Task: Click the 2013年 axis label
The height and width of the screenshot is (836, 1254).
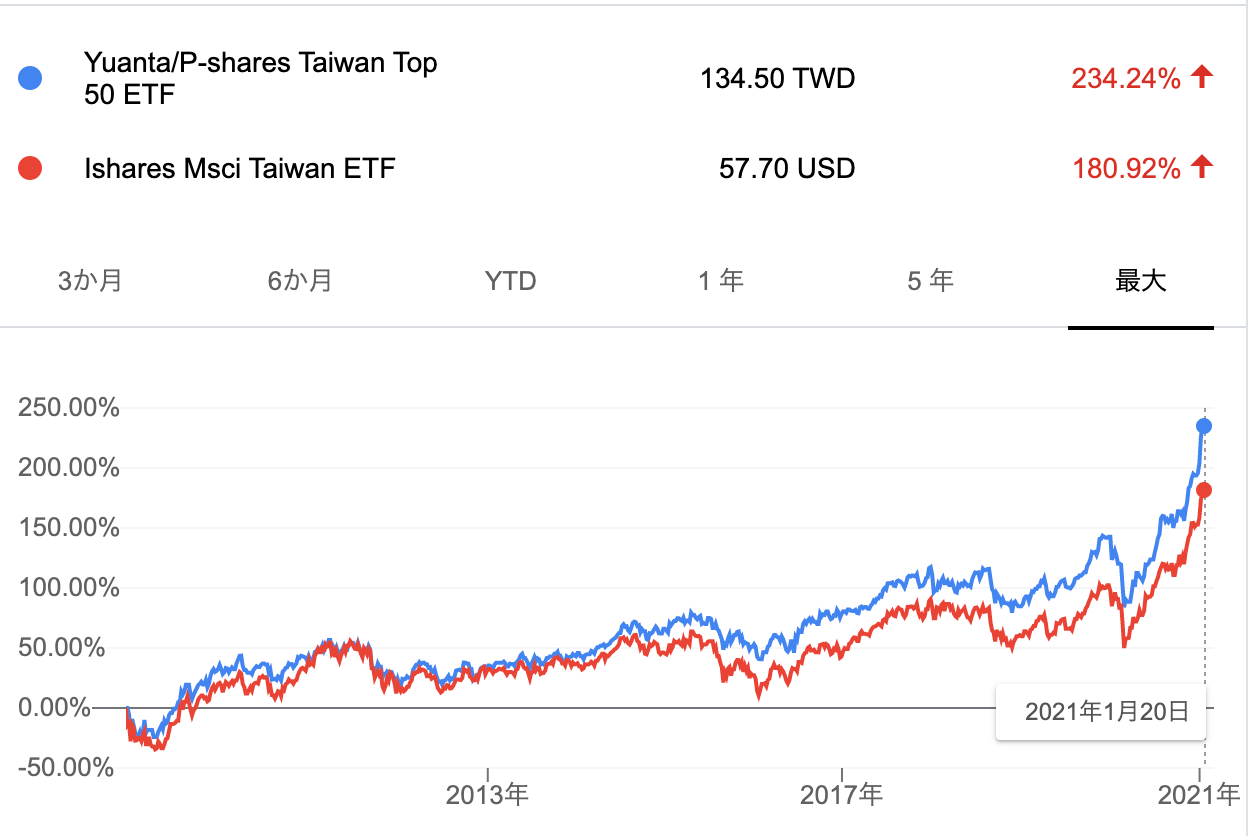Action: coord(488,796)
